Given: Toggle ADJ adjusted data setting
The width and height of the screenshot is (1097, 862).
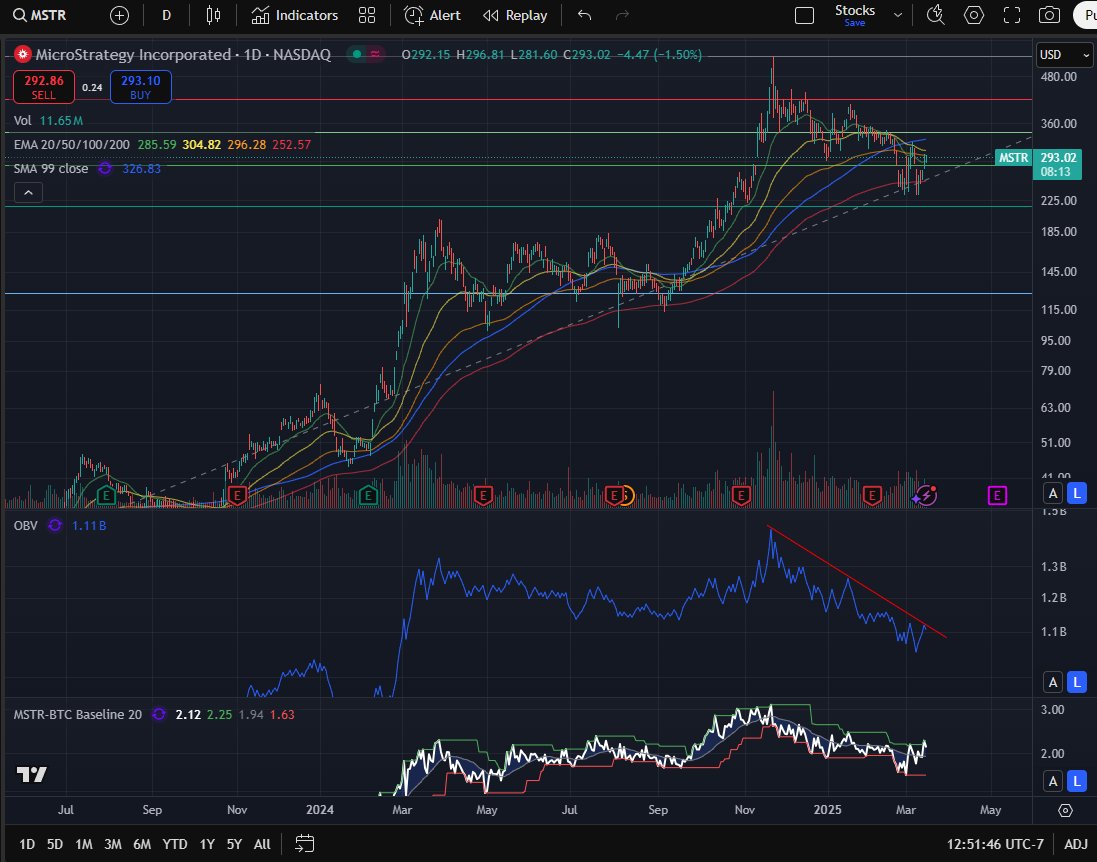Looking at the screenshot, I should [1076, 844].
